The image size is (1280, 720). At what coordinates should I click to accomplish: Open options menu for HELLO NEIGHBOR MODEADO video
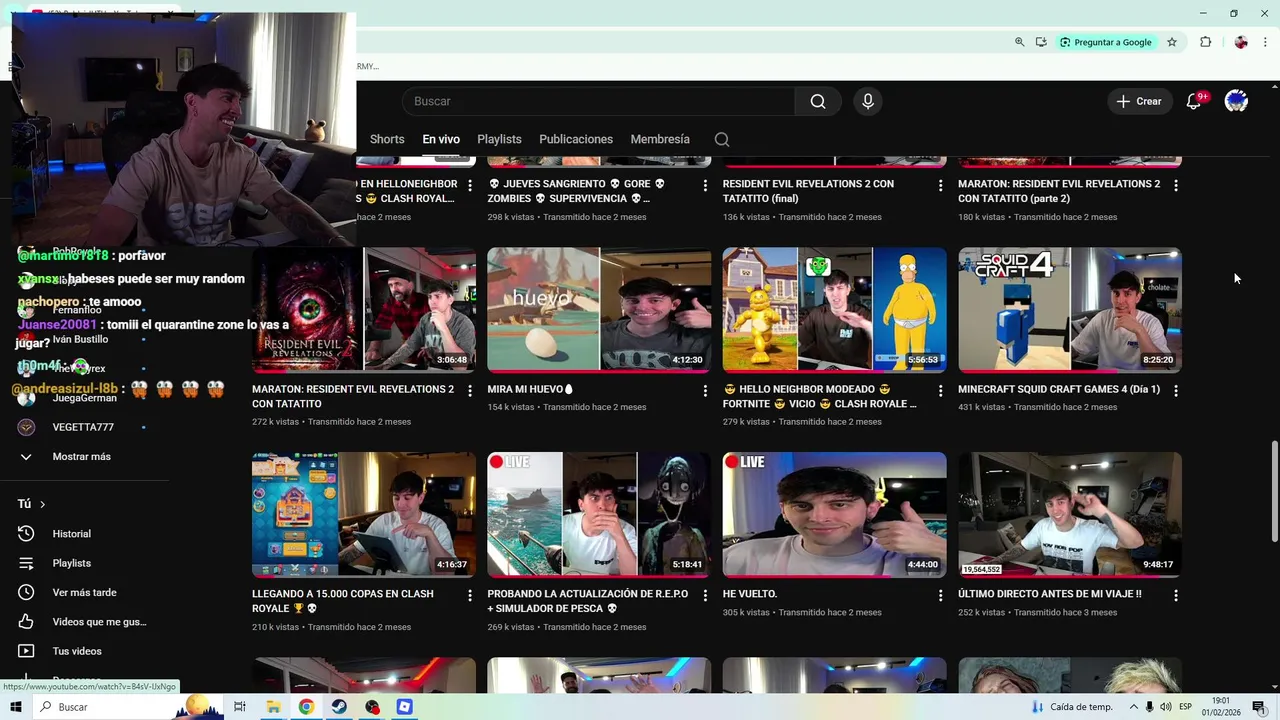[940, 391]
